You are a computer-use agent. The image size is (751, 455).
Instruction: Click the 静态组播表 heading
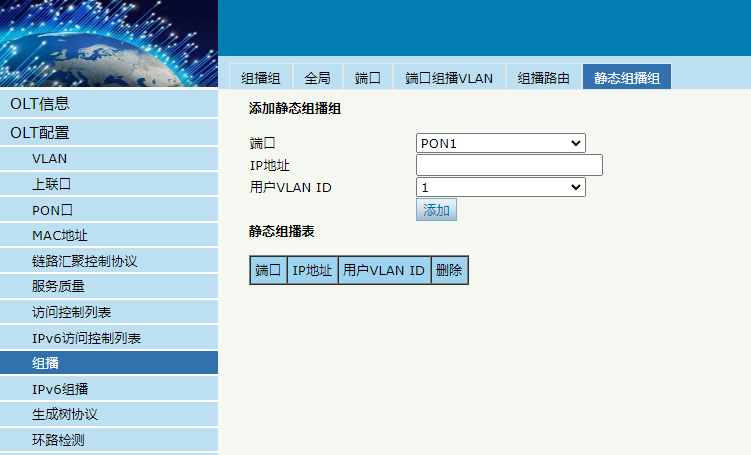pyautogui.click(x=282, y=231)
